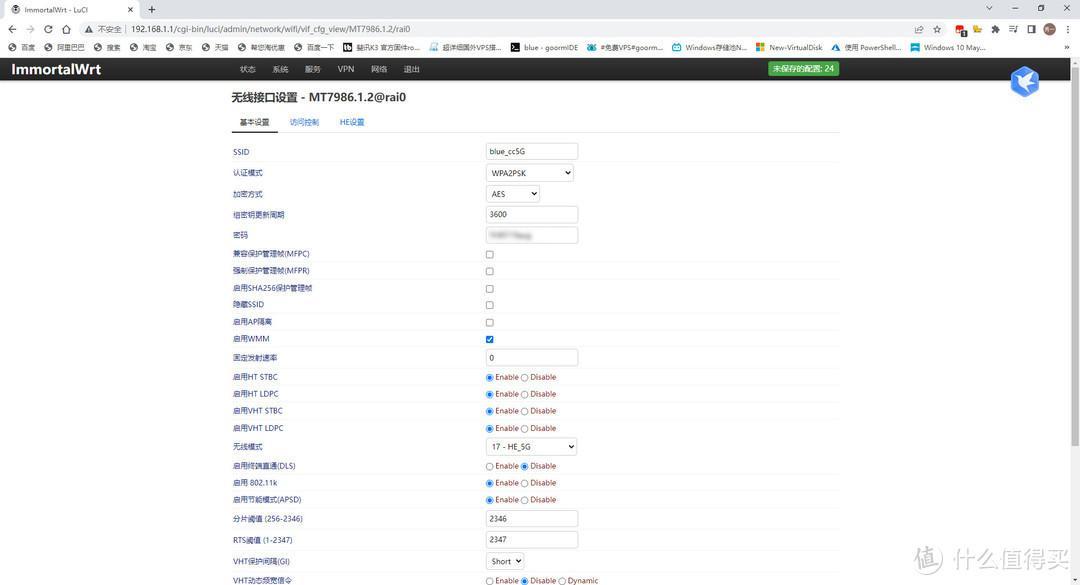Click the blue bird floating icon
Image resolution: width=1080 pixels, height=585 pixels.
[1024, 81]
